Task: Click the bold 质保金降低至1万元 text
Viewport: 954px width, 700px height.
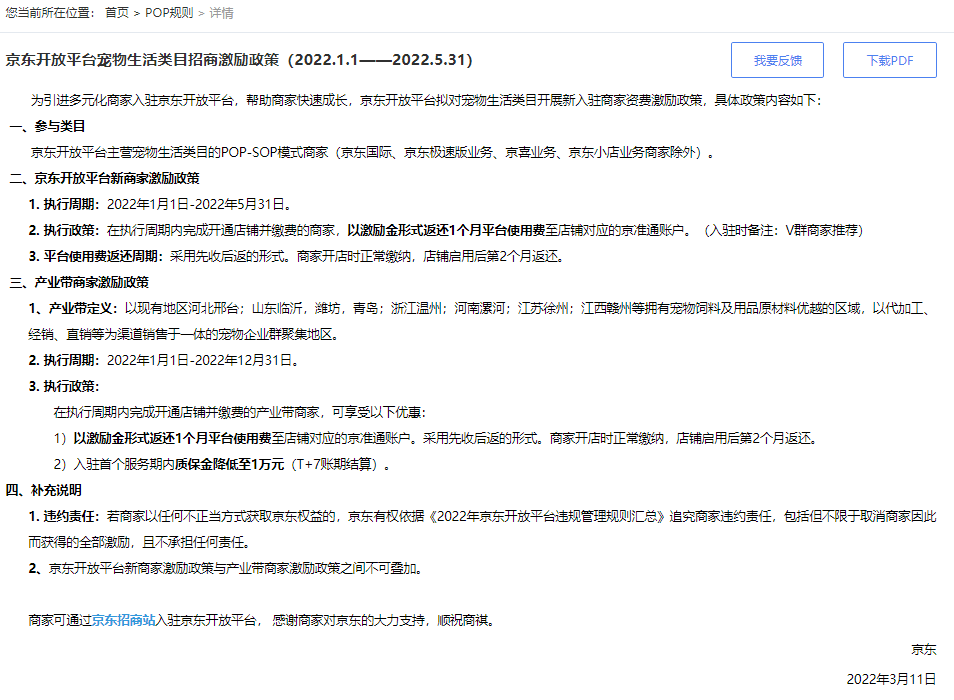Action: (x=229, y=464)
